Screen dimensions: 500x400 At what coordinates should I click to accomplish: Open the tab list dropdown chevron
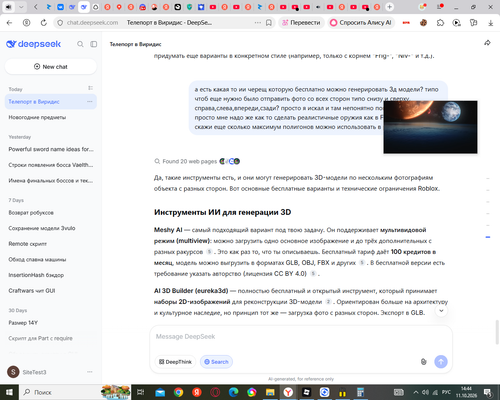click(x=21, y=7)
